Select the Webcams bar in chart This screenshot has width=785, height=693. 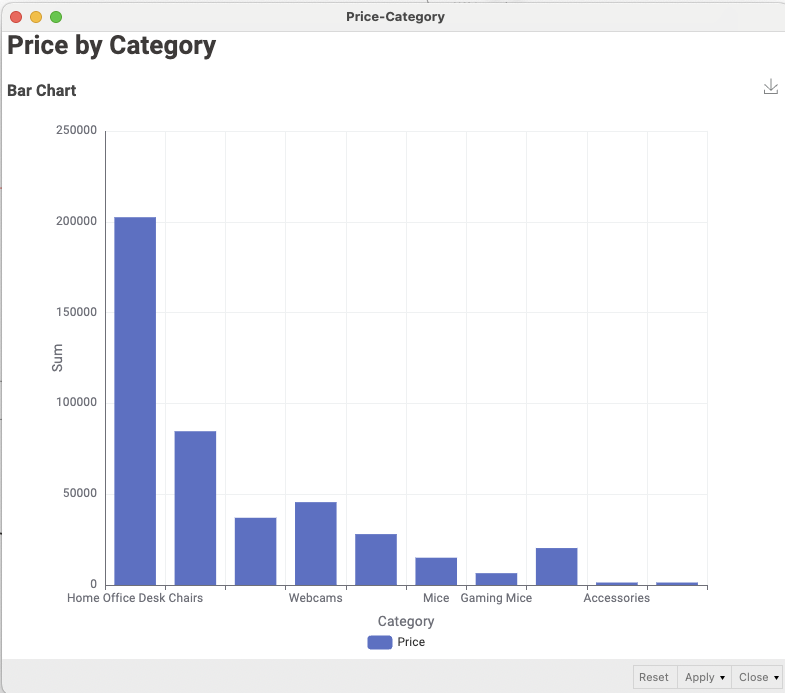(316, 543)
